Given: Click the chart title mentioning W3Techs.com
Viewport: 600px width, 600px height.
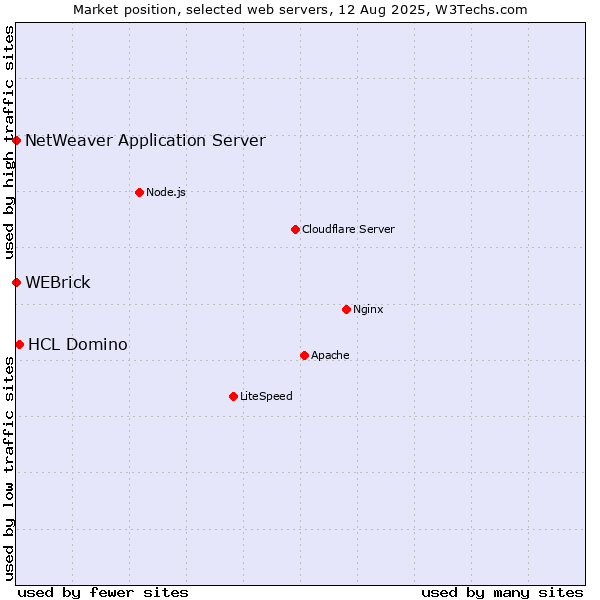Looking at the screenshot, I should coord(300,10).
